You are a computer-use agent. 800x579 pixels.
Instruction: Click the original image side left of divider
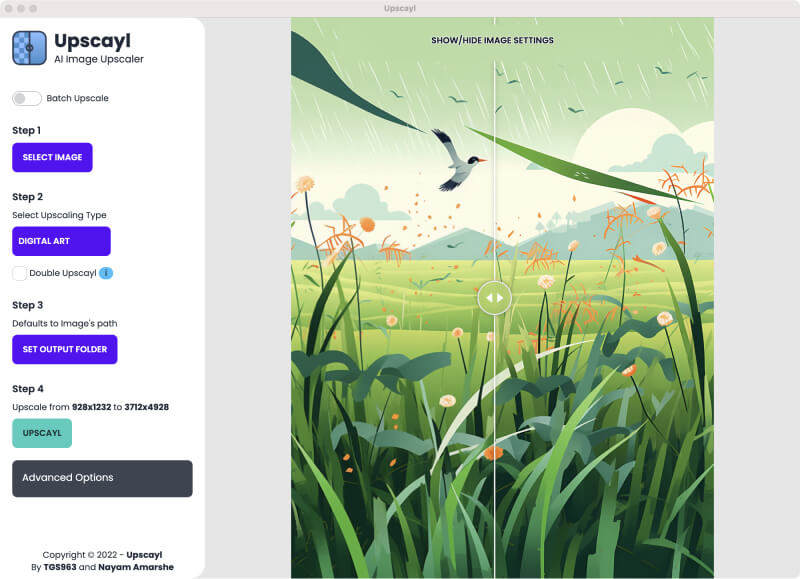pos(390,400)
